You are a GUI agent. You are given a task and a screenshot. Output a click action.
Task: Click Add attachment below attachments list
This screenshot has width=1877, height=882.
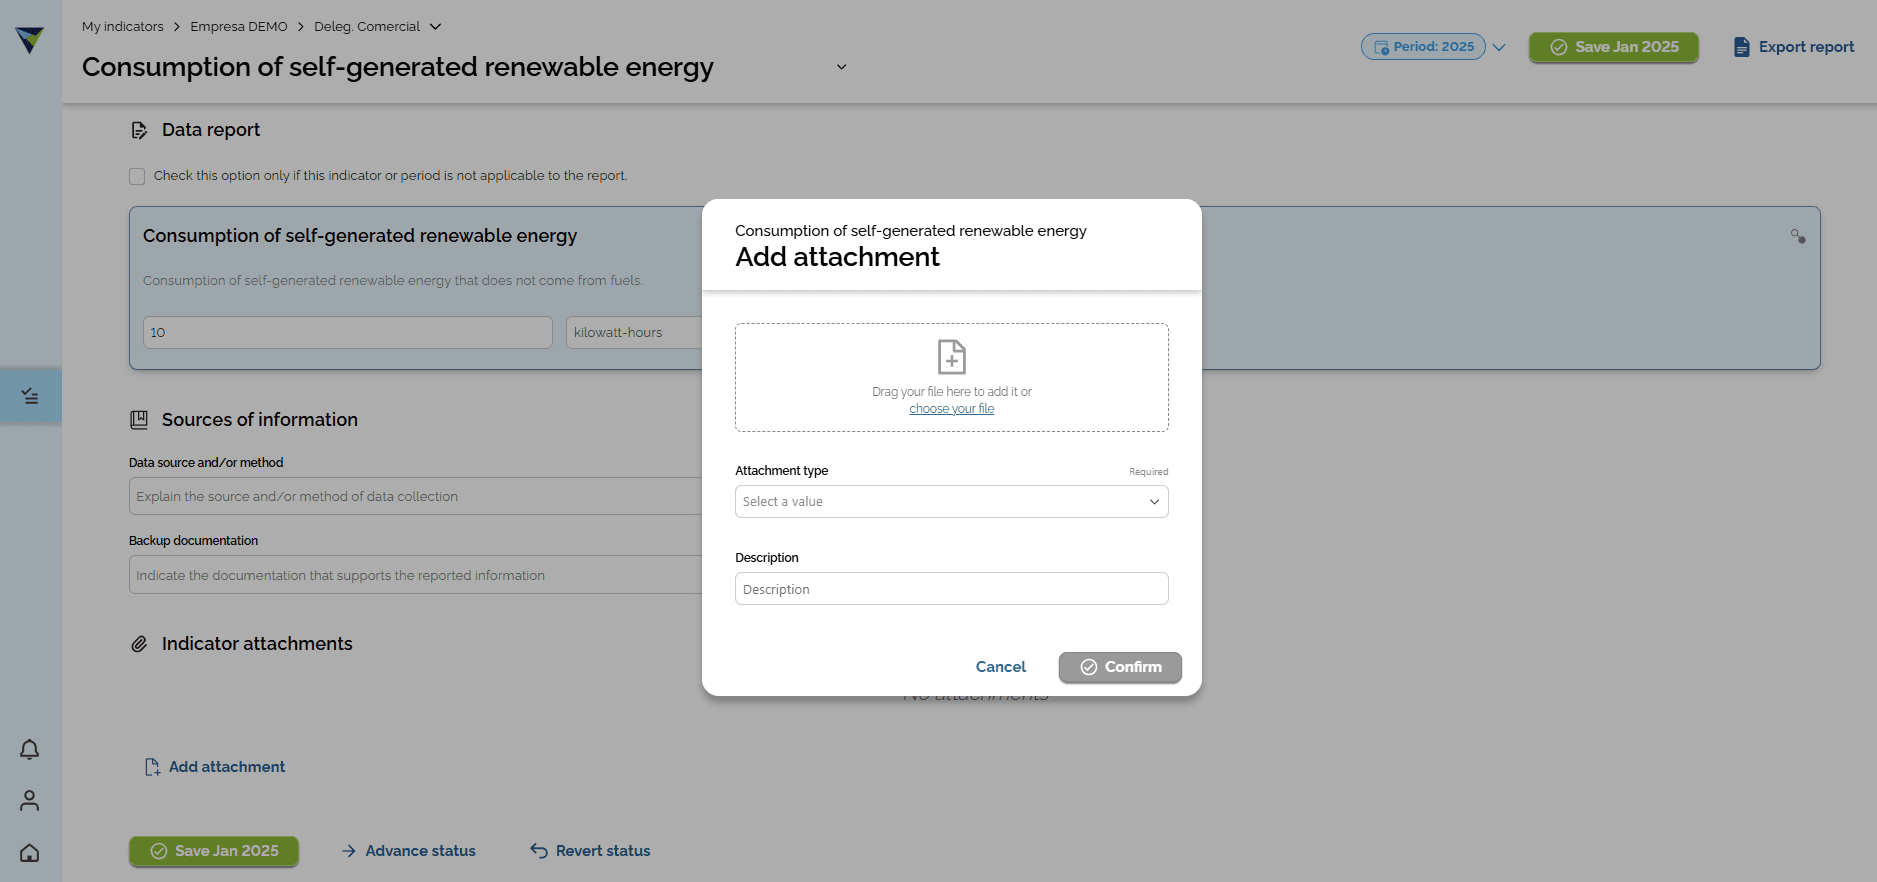click(215, 767)
